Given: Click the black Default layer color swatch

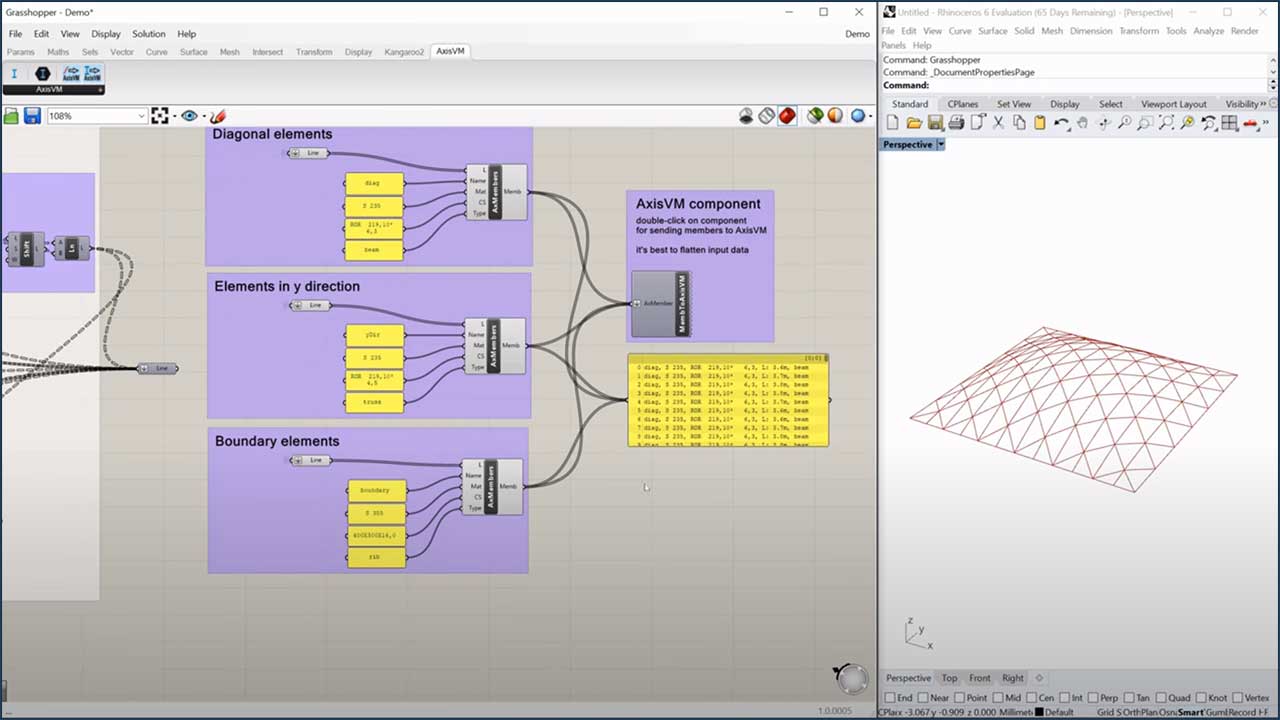Looking at the screenshot, I should point(1039,712).
